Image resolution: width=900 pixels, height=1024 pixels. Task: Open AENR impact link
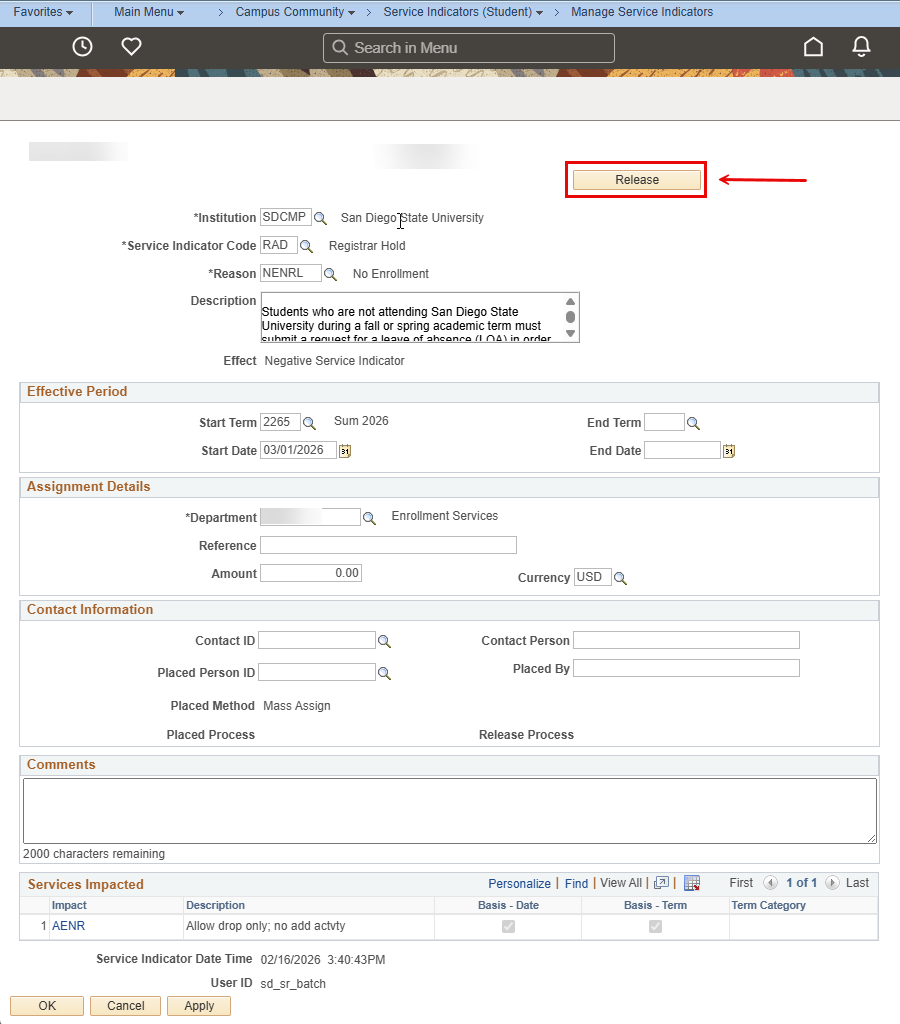coord(69,926)
